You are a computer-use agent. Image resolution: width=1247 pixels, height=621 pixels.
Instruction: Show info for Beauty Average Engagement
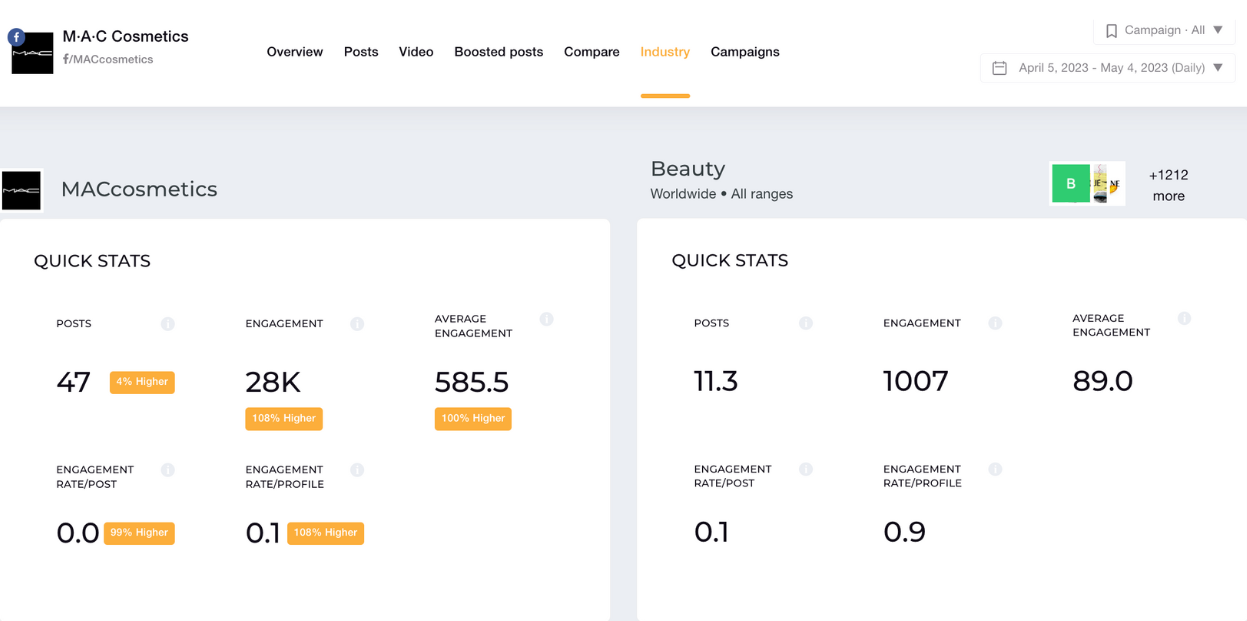tap(1184, 319)
